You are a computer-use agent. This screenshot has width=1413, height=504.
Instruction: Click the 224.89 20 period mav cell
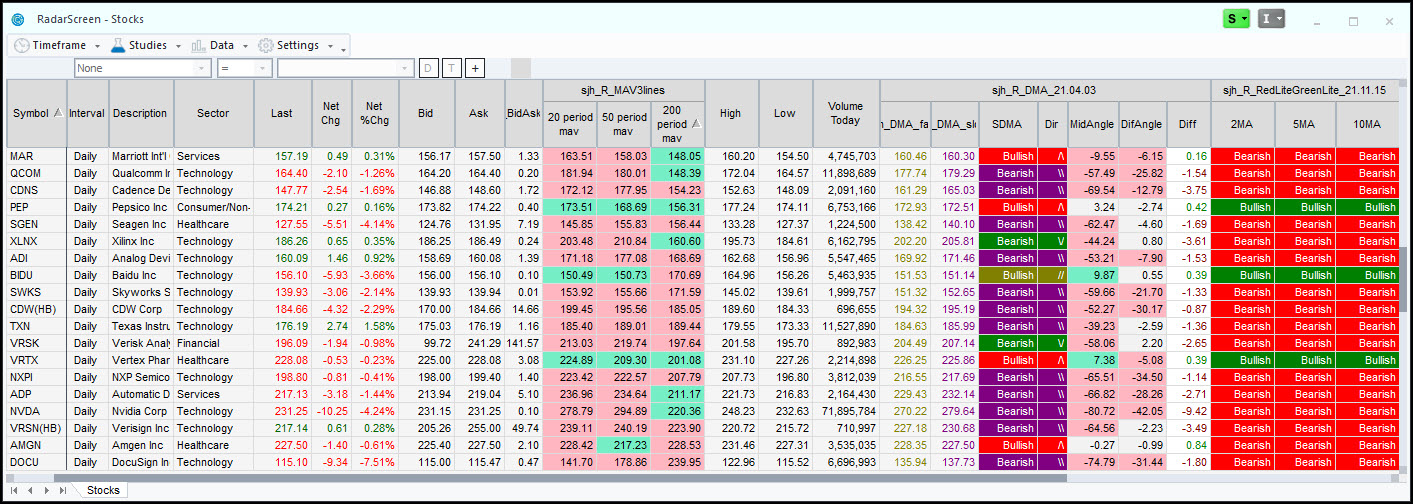point(570,360)
